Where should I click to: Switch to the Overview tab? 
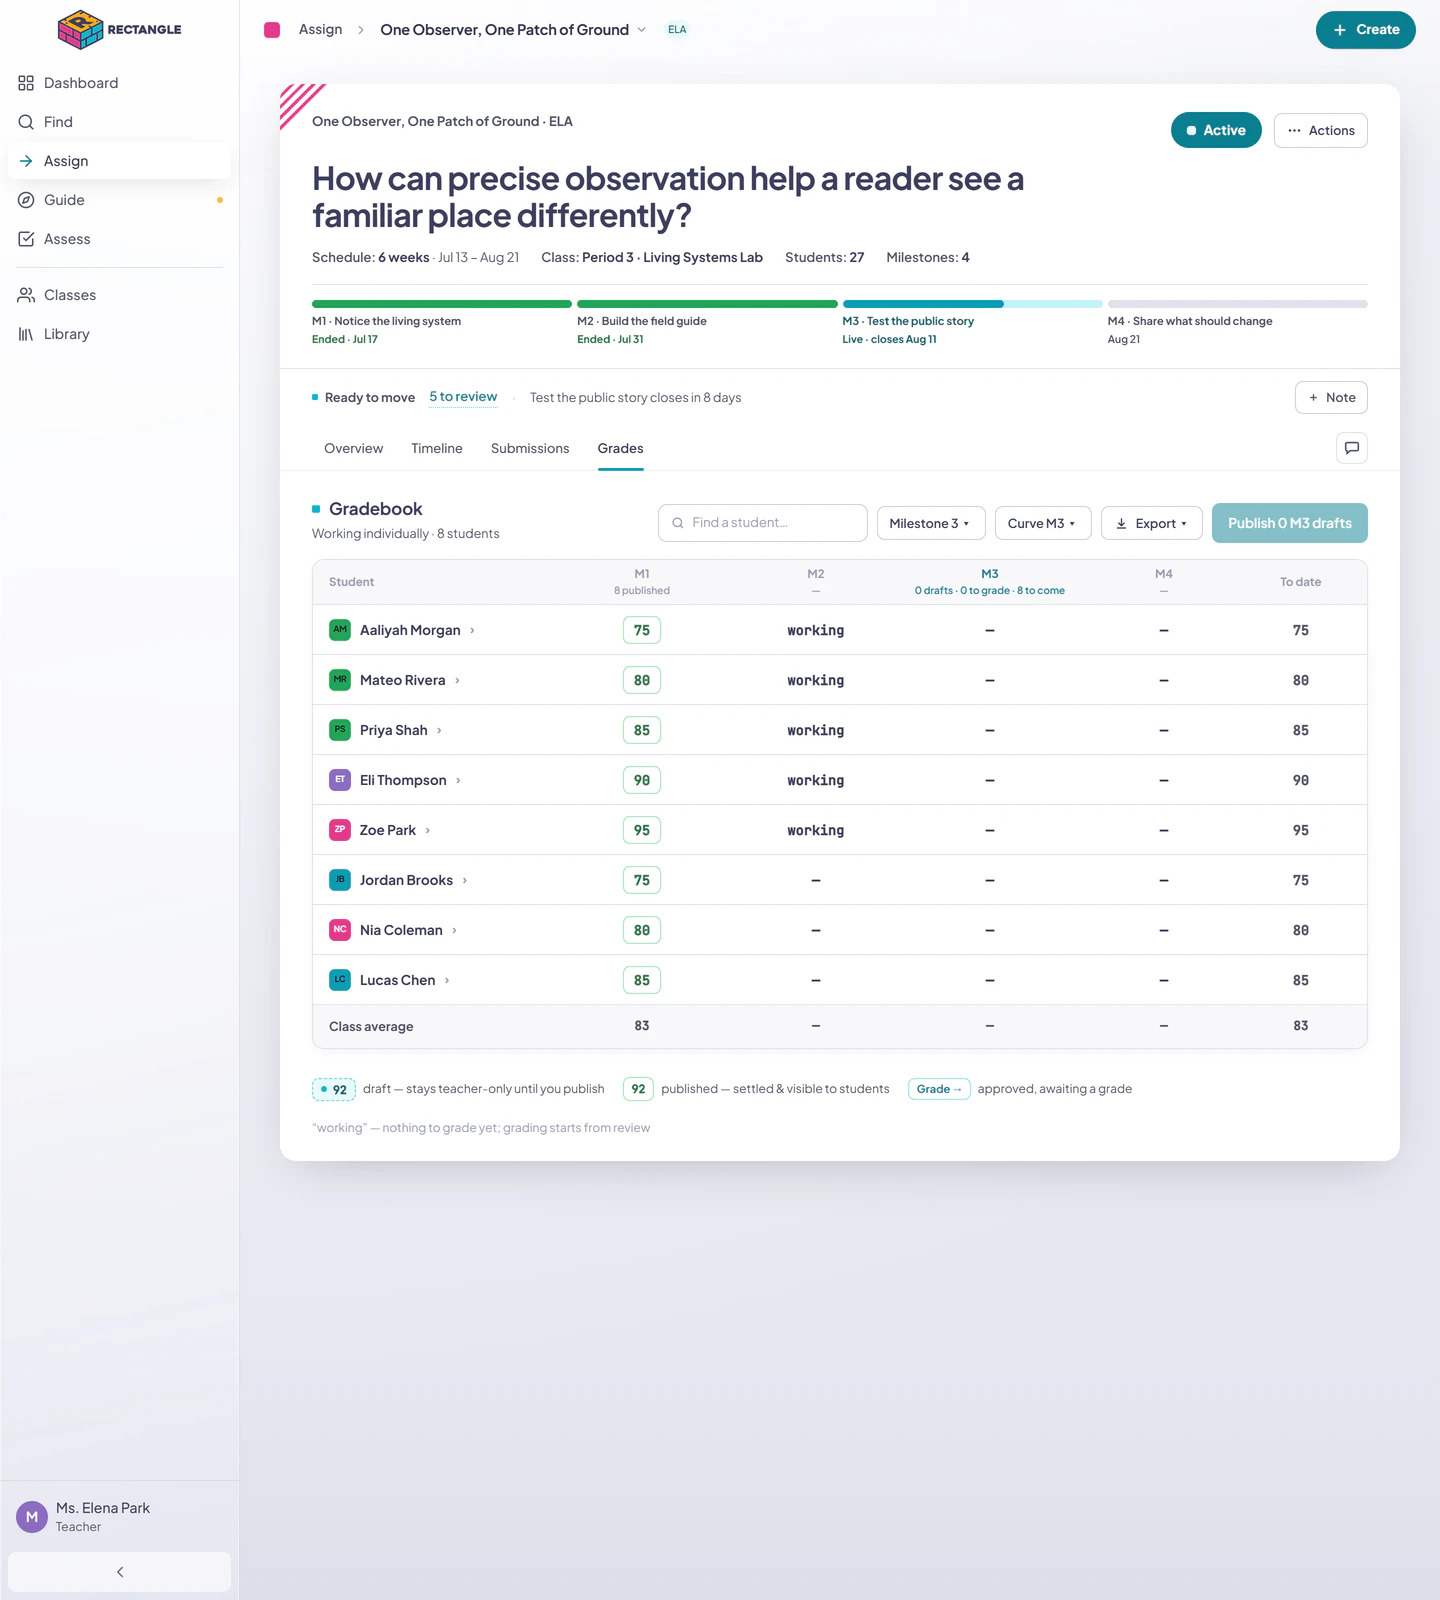(353, 448)
